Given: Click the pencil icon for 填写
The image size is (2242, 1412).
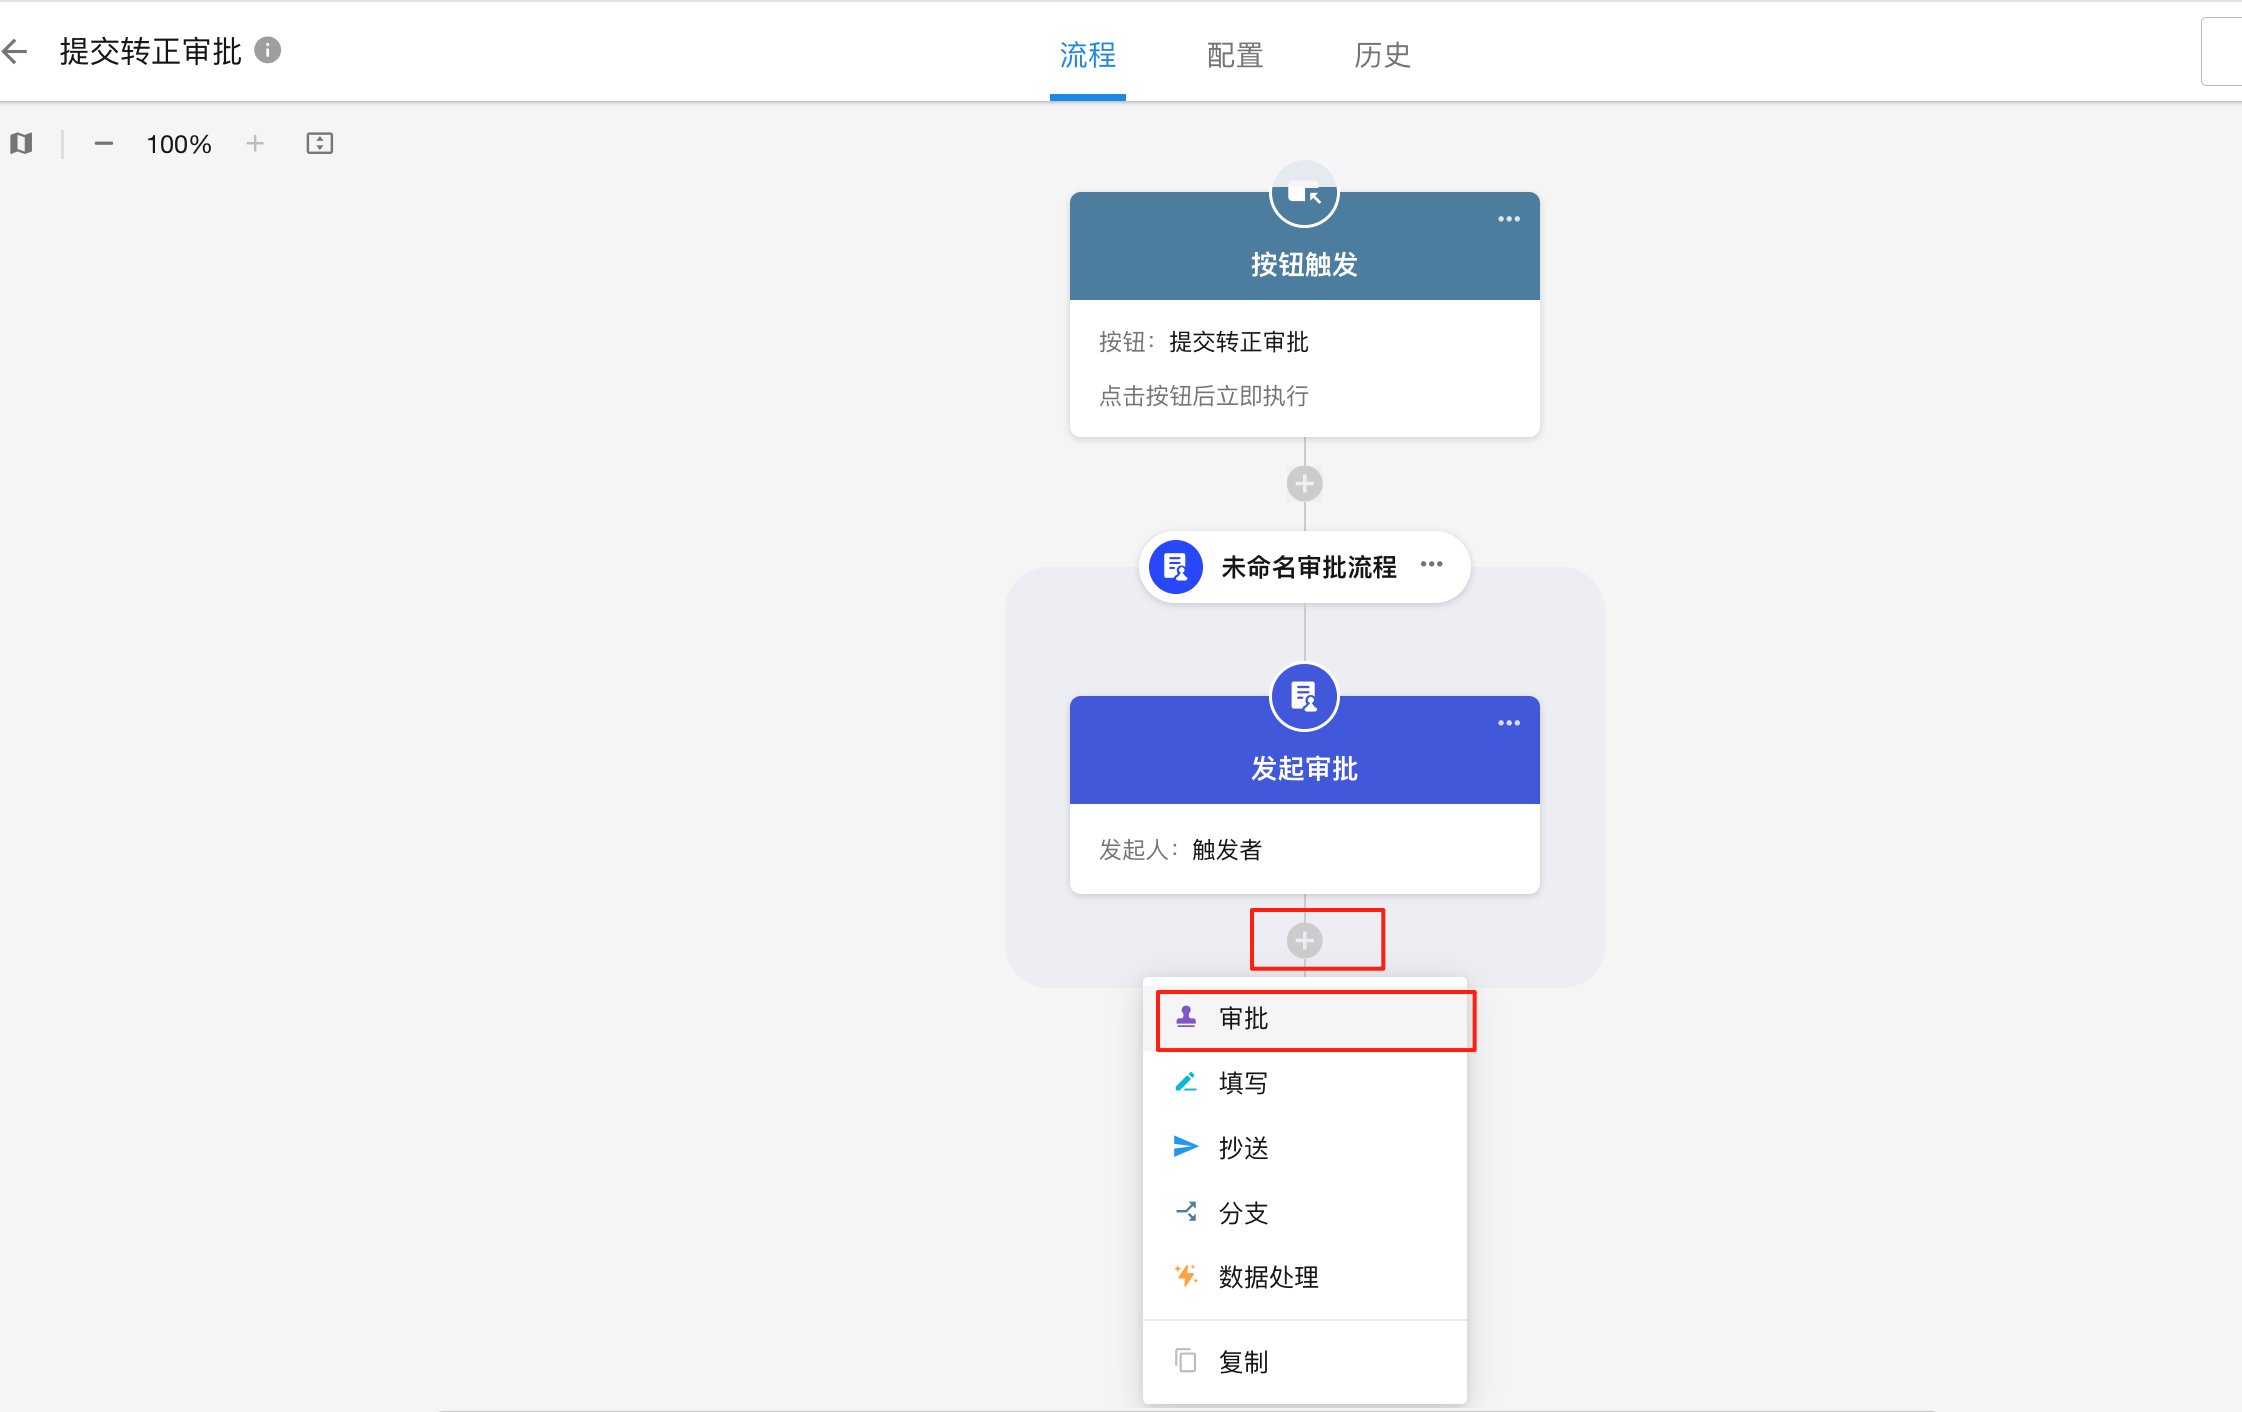Looking at the screenshot, I should coord(1185,1082).
